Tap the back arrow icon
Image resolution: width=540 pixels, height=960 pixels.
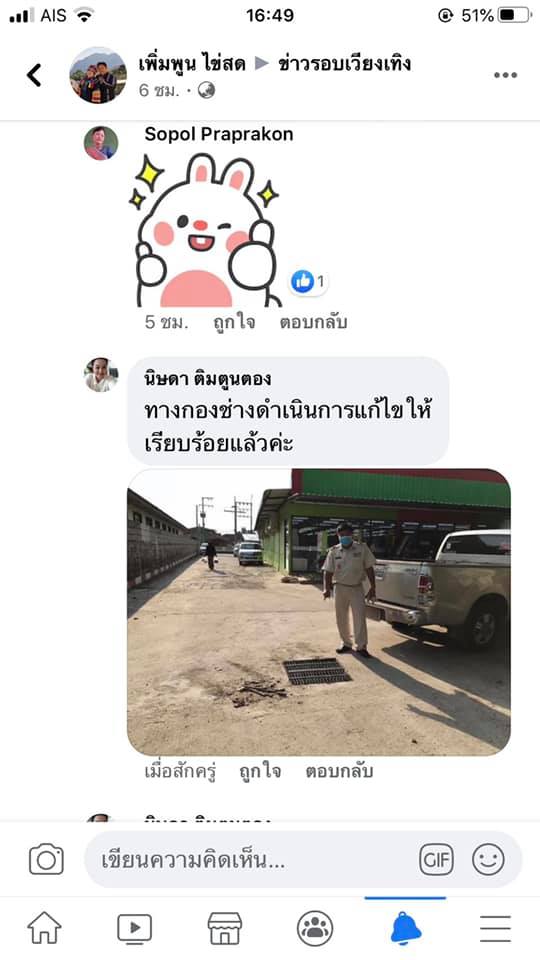(34, 75)
